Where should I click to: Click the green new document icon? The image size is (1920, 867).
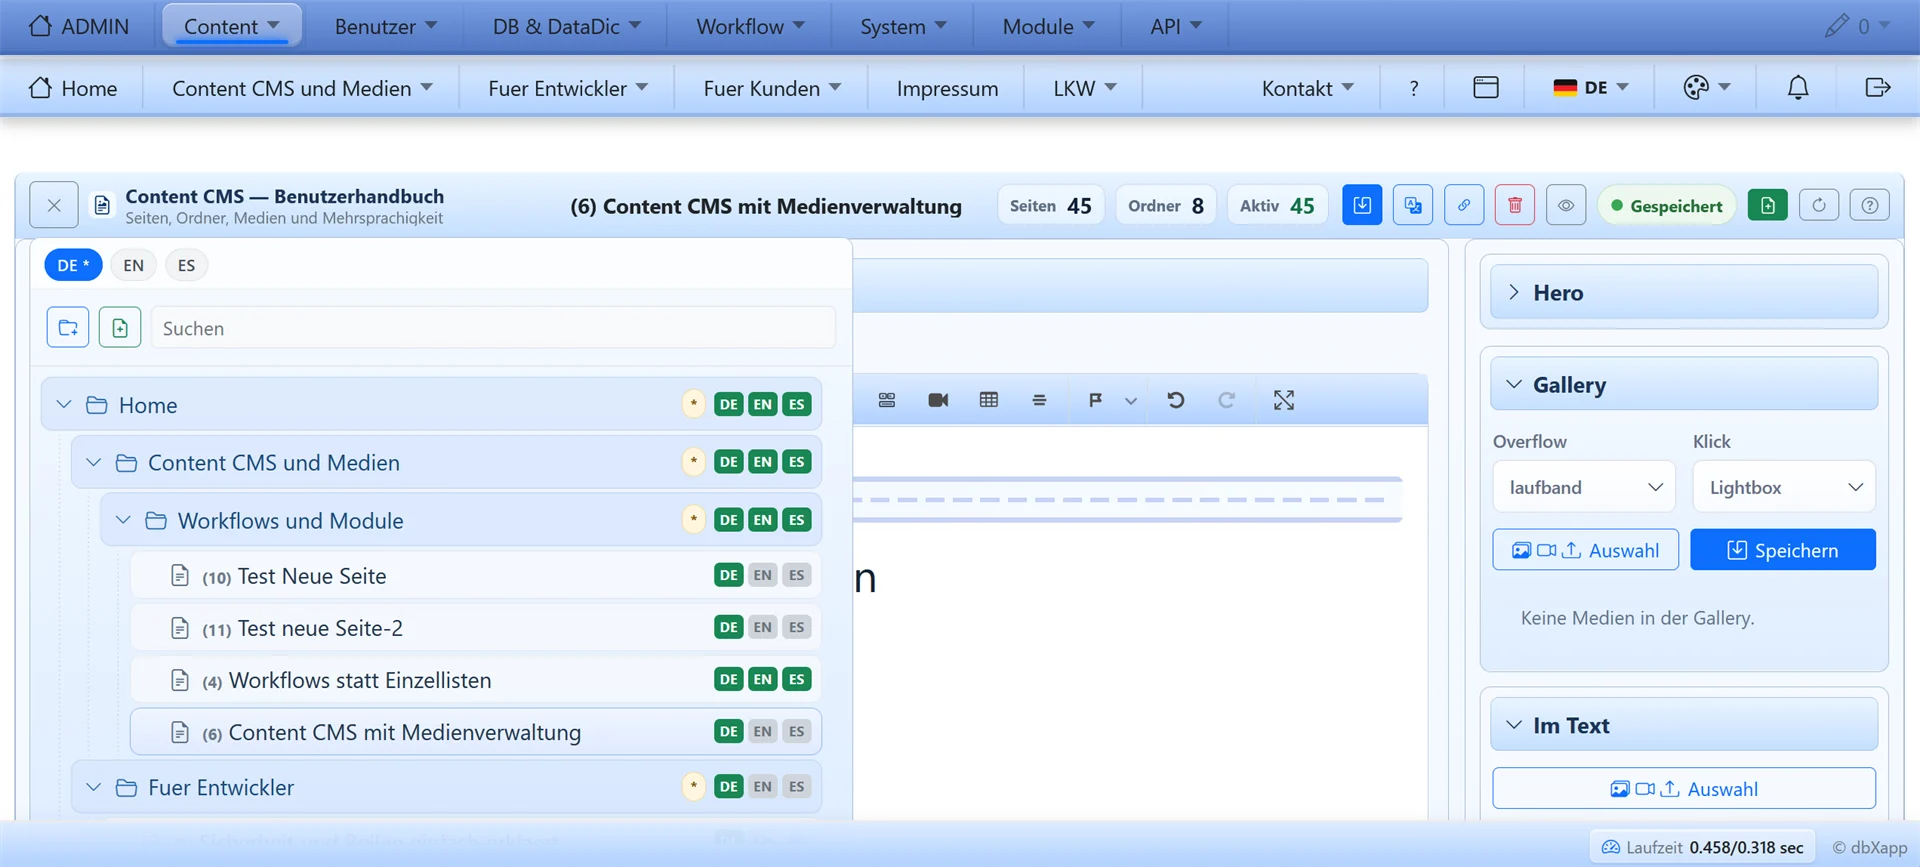click(1768, 205)
